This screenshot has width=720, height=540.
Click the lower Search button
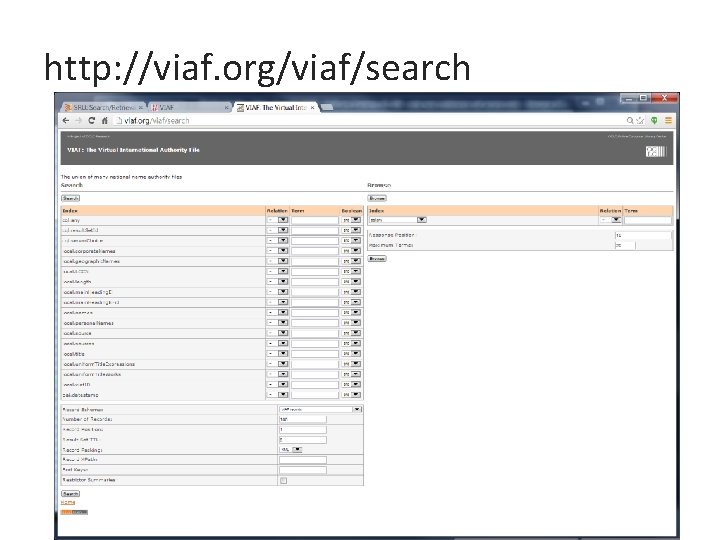pyautogui.click(x=70, y=494)
